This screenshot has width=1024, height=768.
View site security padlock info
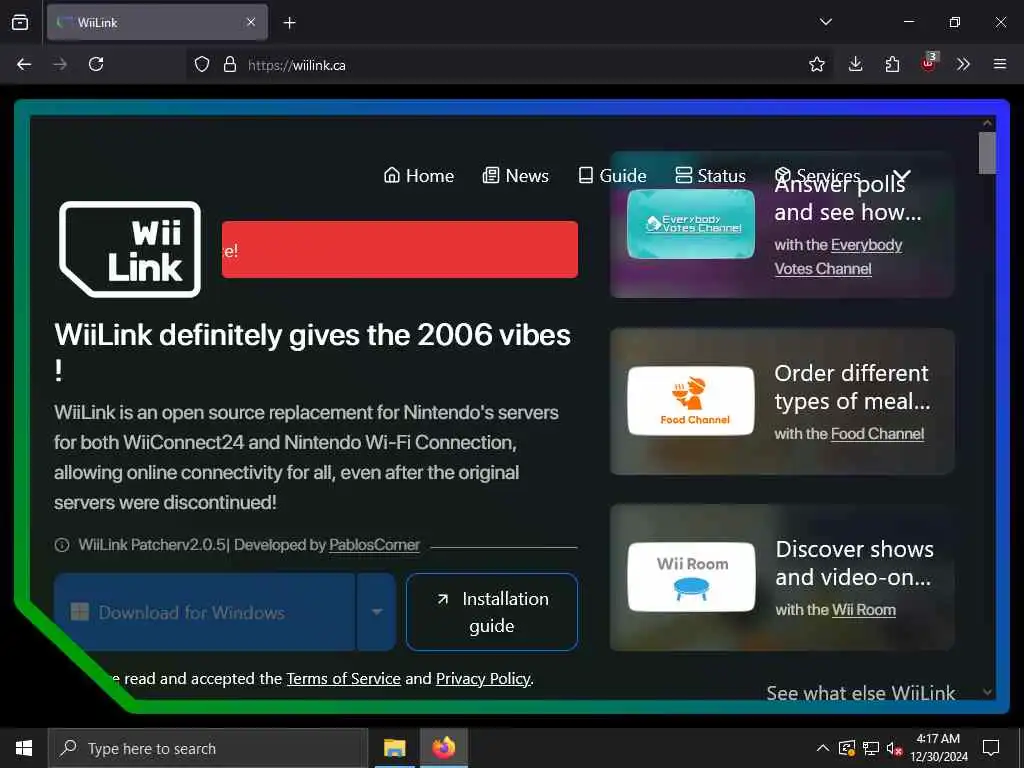pos(229,65)
